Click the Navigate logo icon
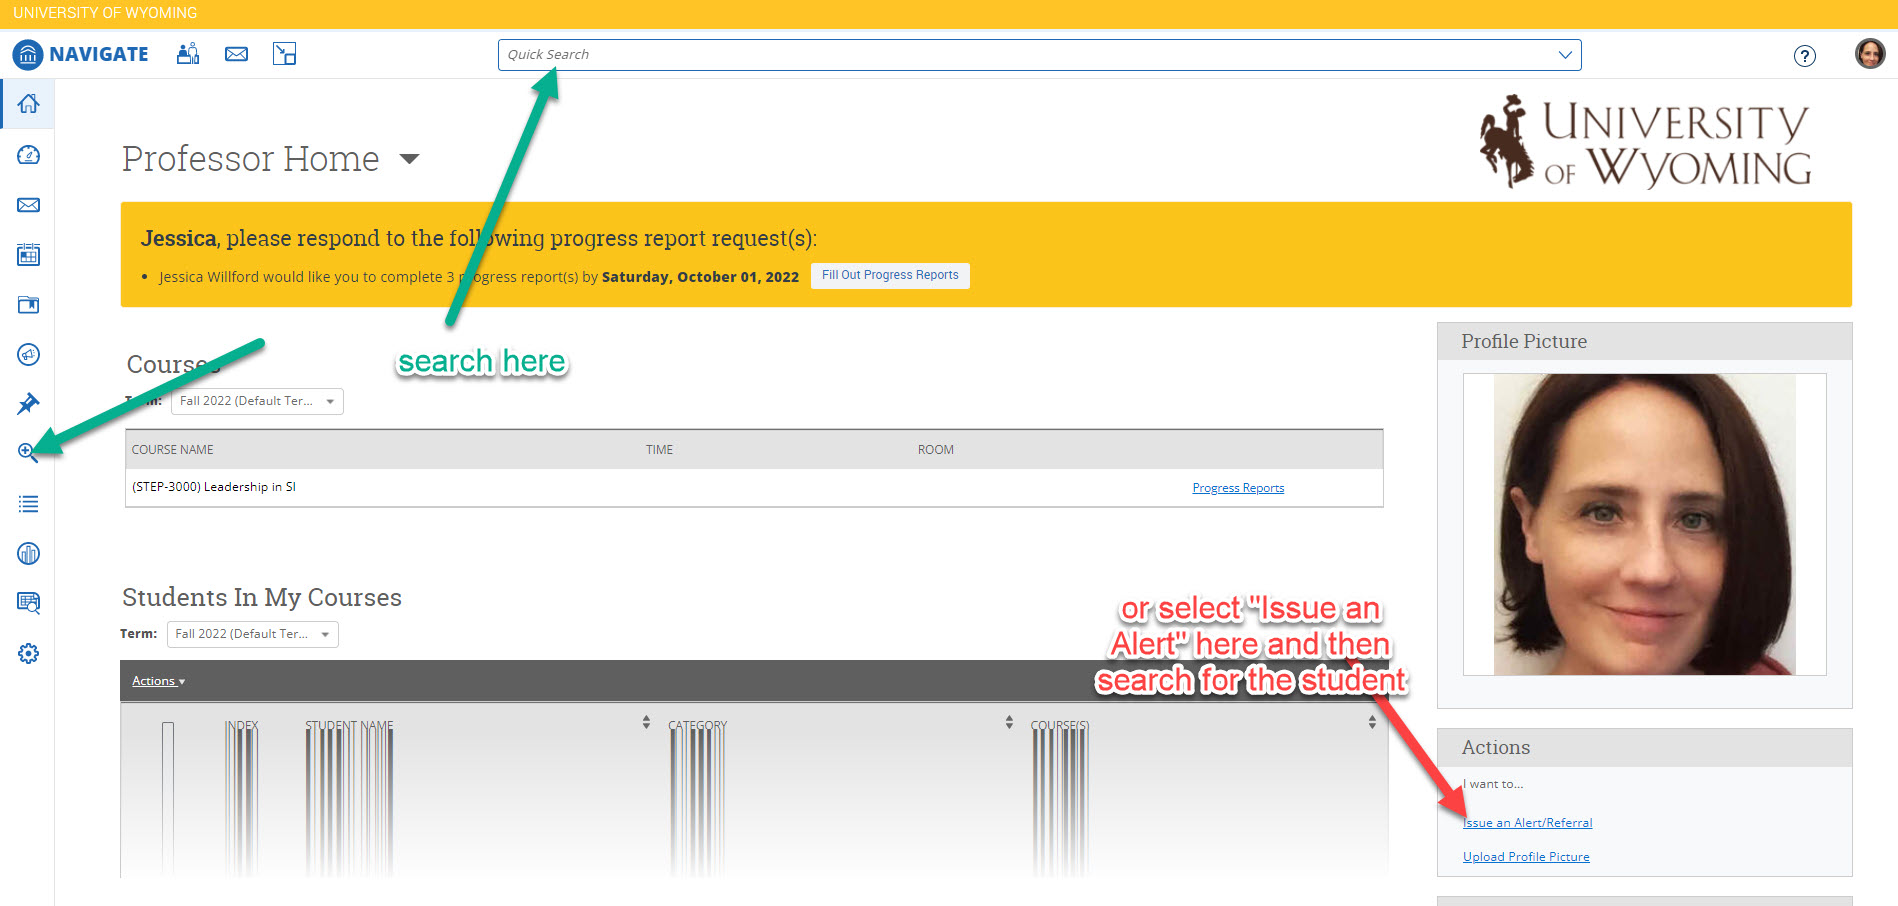The image size is (1898, 906). [x=28, y=54]
